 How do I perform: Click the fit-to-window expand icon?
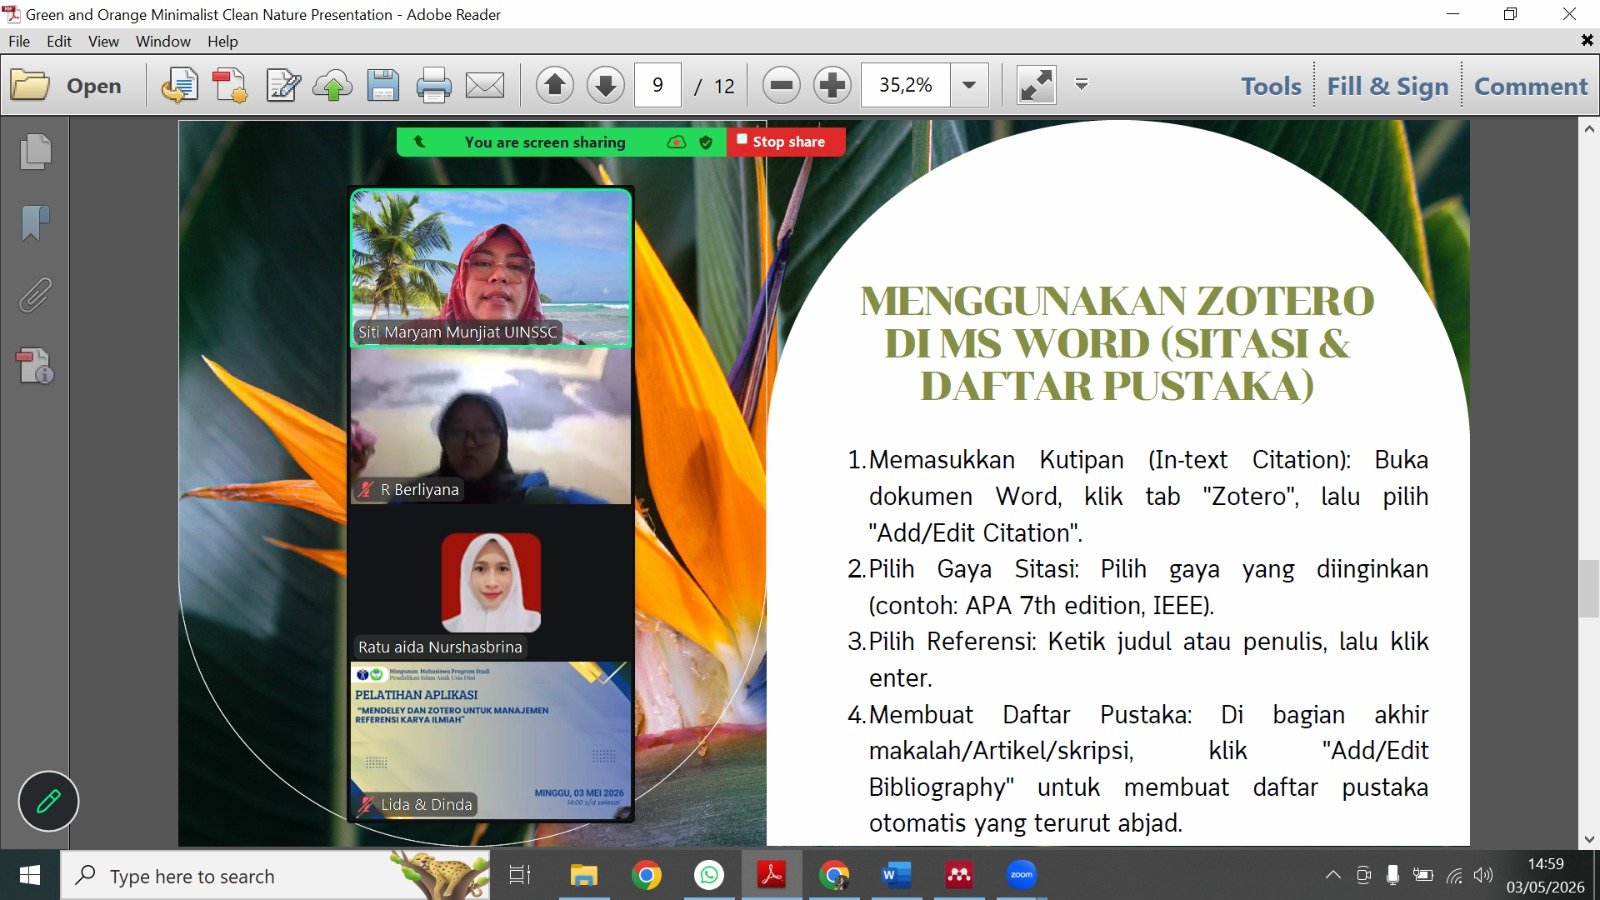[x=1036, y=85]
